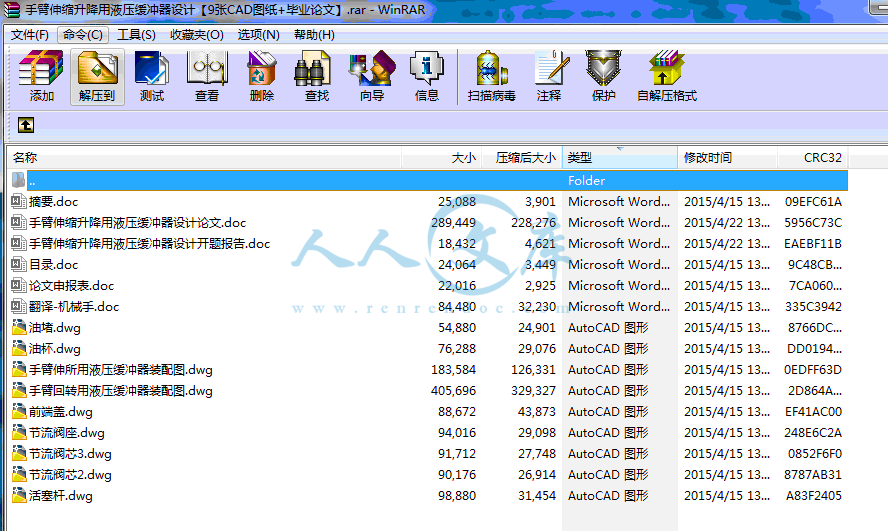Click the Word icon beside 论文申报表.doc
888x531 pixels.
click(x=19, y=285)
